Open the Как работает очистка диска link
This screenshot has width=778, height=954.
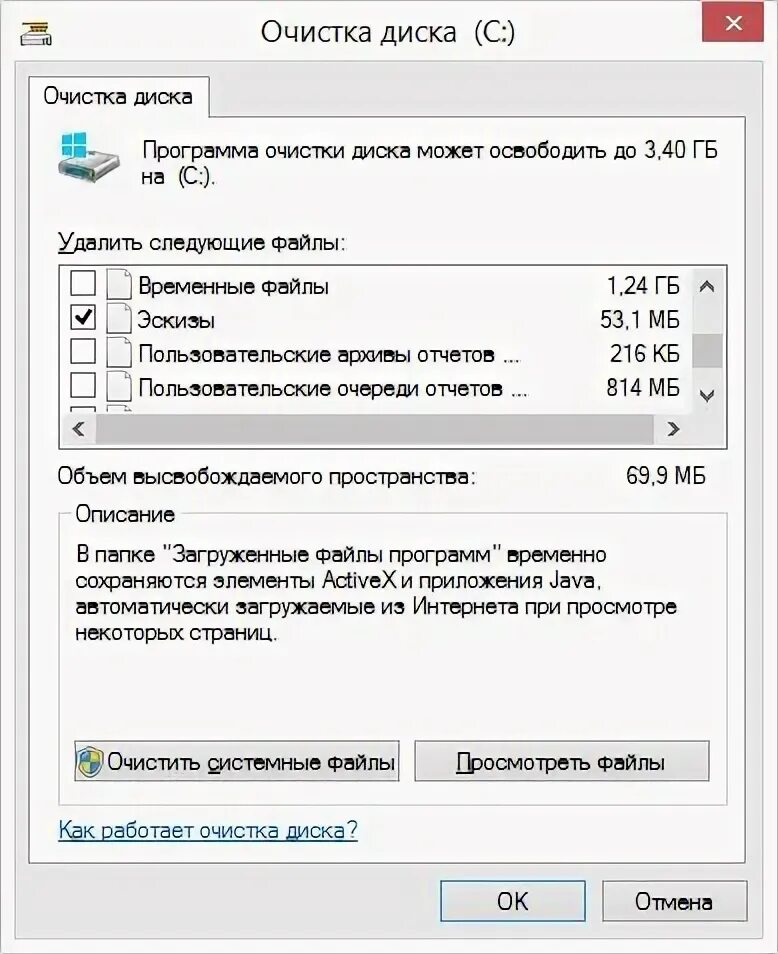208,830
